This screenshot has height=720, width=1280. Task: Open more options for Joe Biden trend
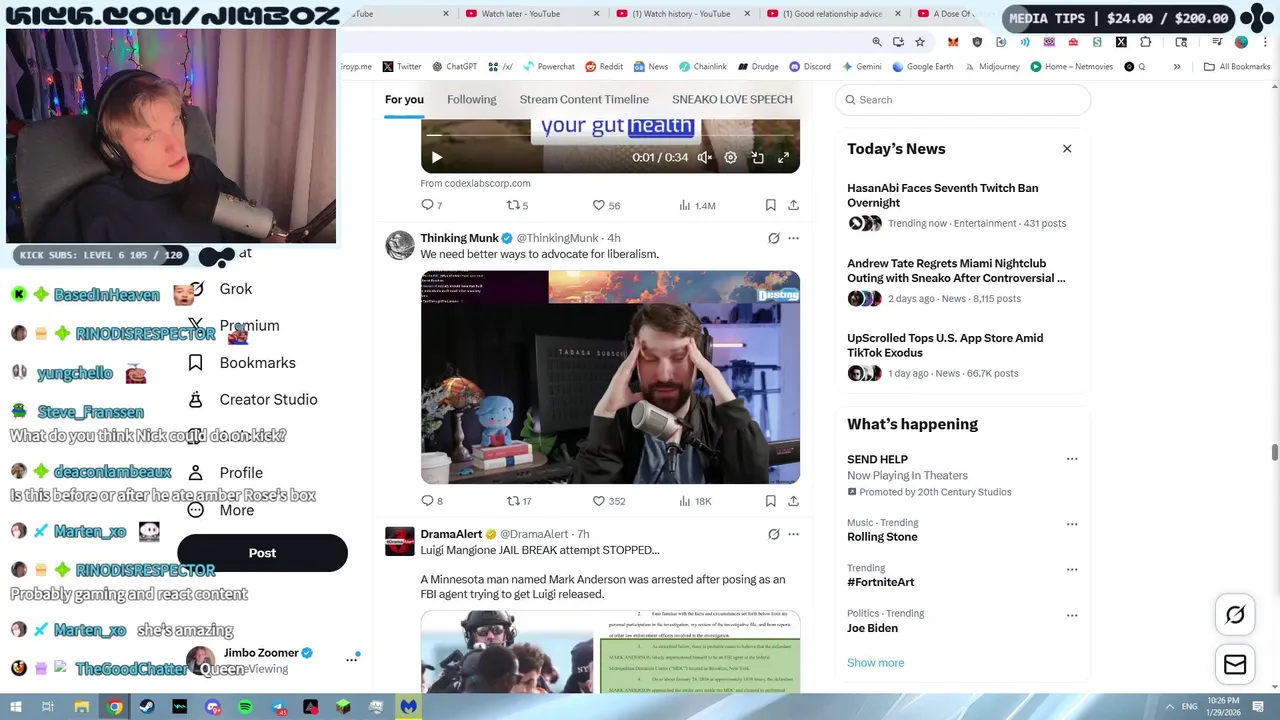1072,615
